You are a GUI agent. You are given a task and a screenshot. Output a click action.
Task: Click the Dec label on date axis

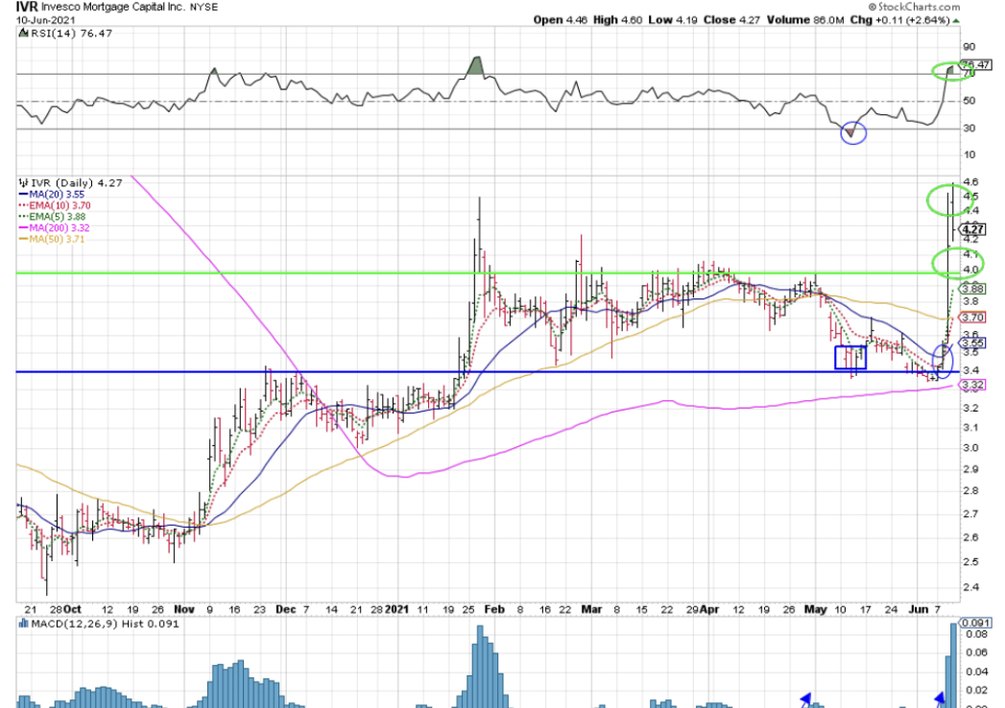pos(285,609)
